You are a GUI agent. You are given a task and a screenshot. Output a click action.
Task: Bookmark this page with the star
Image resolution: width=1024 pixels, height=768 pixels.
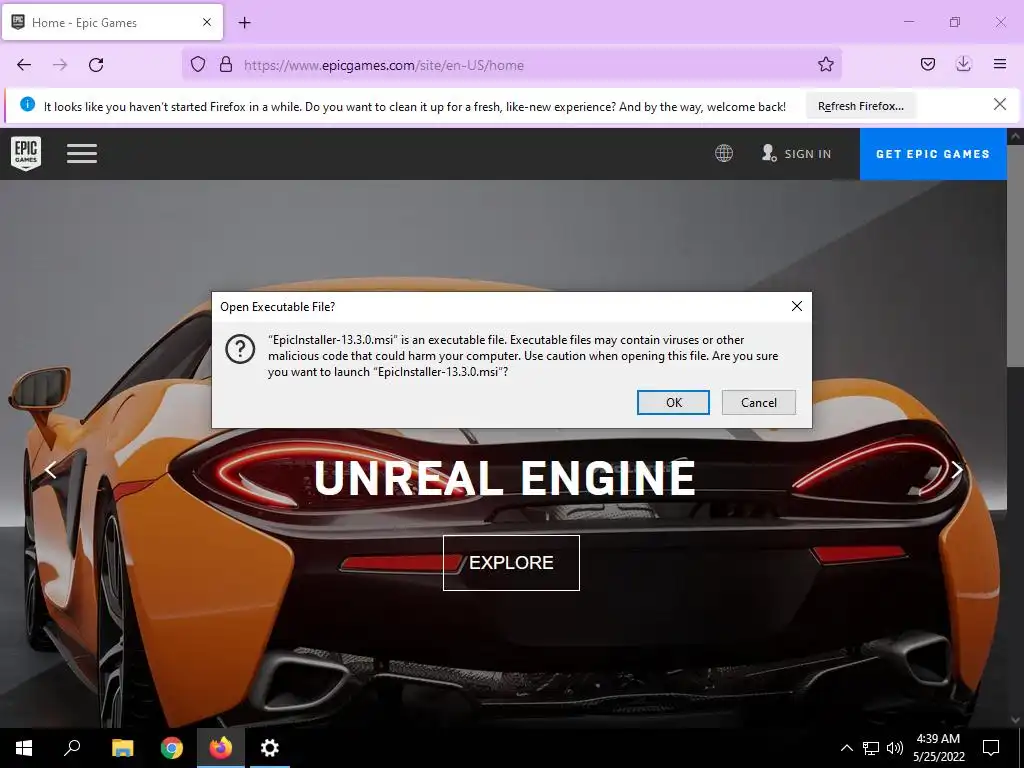coord(825,65)
